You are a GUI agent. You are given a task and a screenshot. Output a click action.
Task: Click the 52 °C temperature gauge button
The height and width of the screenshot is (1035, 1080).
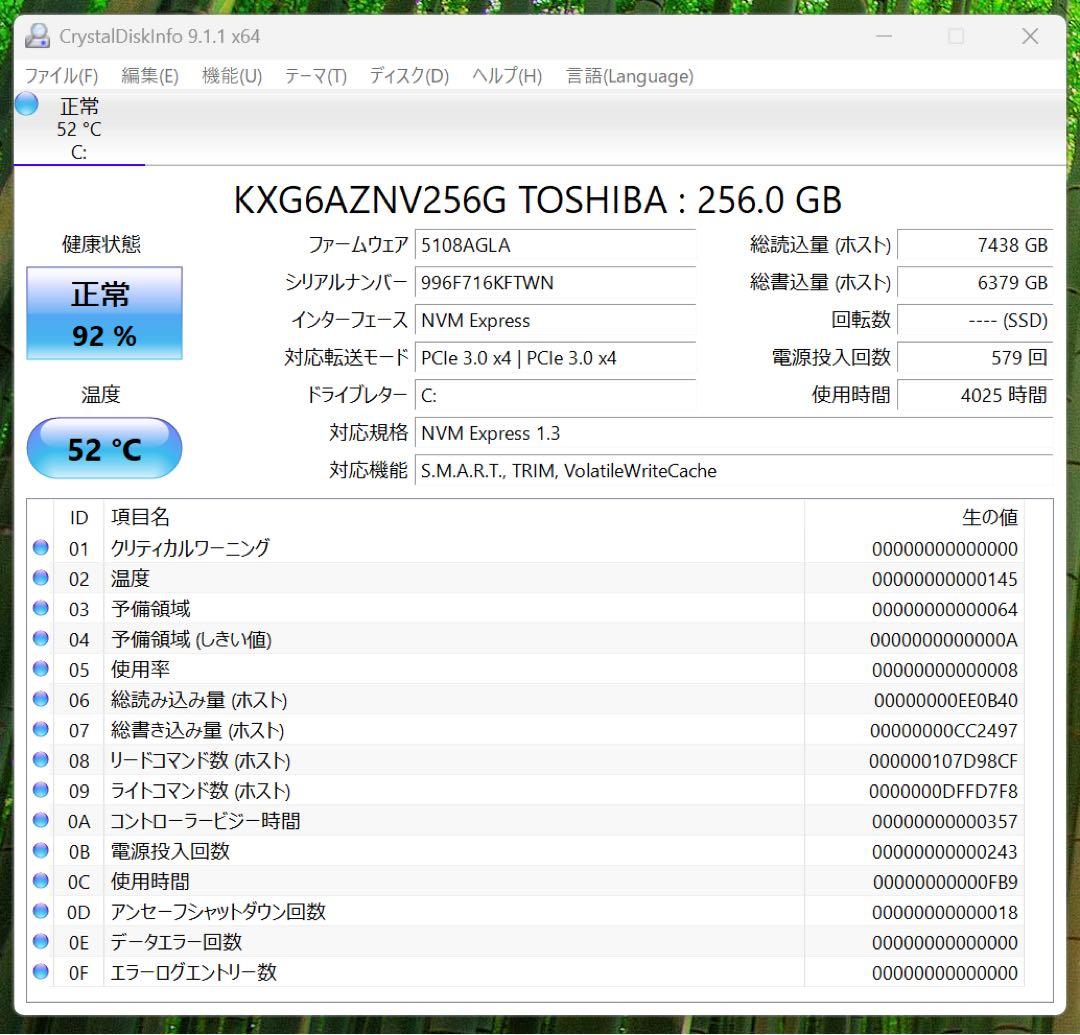pos(104,448)
